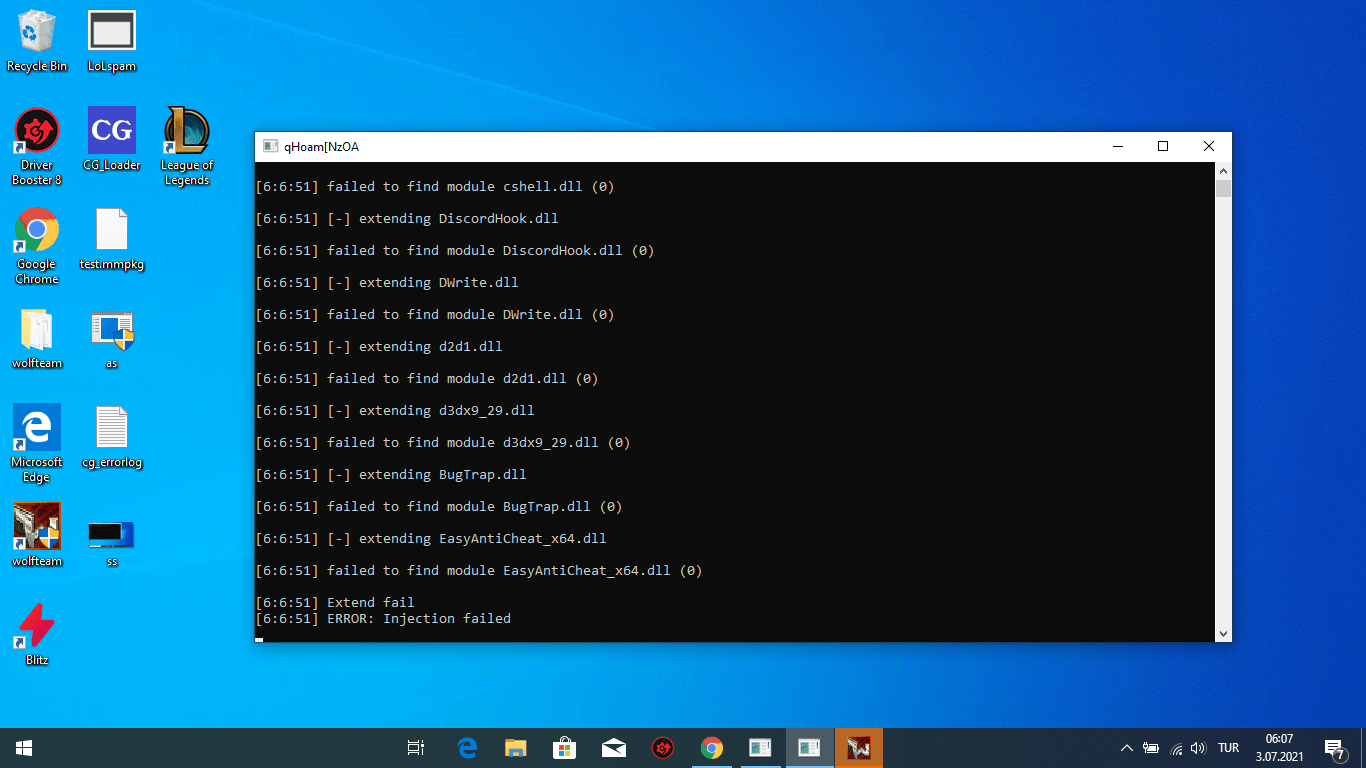The height and width of the screenshot is (768, 1366).
Task: Select the Microsoft Edge desktop shortcut
Action: 37,443
